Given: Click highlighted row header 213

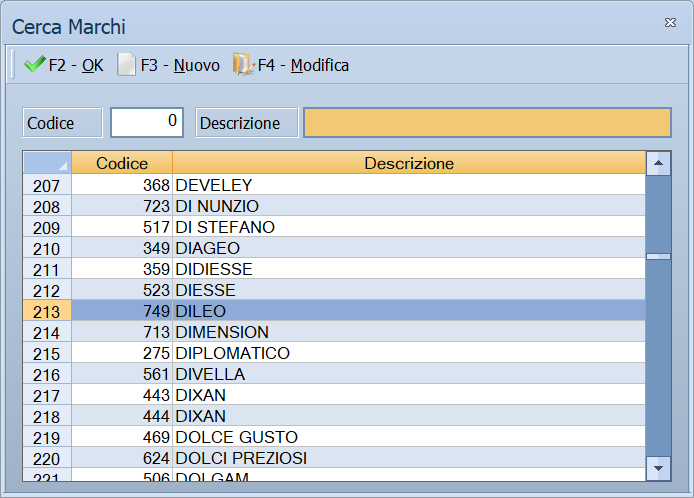Looking at the screenshot, I should (x=47, y=311).
